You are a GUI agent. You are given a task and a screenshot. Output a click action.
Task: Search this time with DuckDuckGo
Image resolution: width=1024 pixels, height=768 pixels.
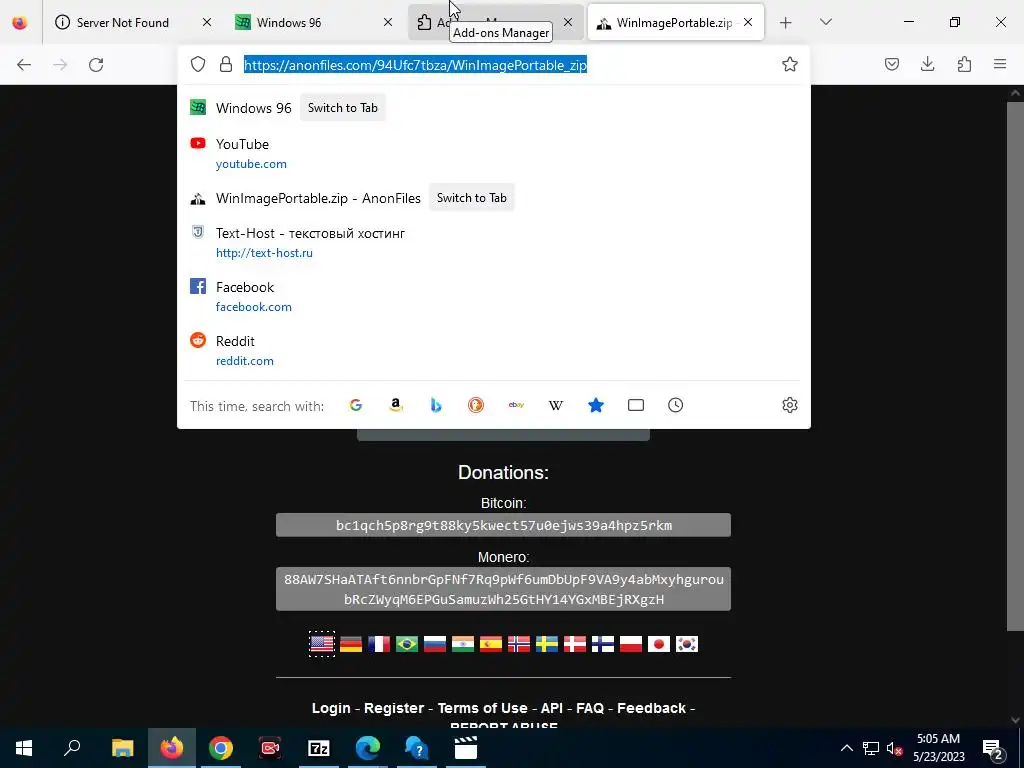click(475, 405)
